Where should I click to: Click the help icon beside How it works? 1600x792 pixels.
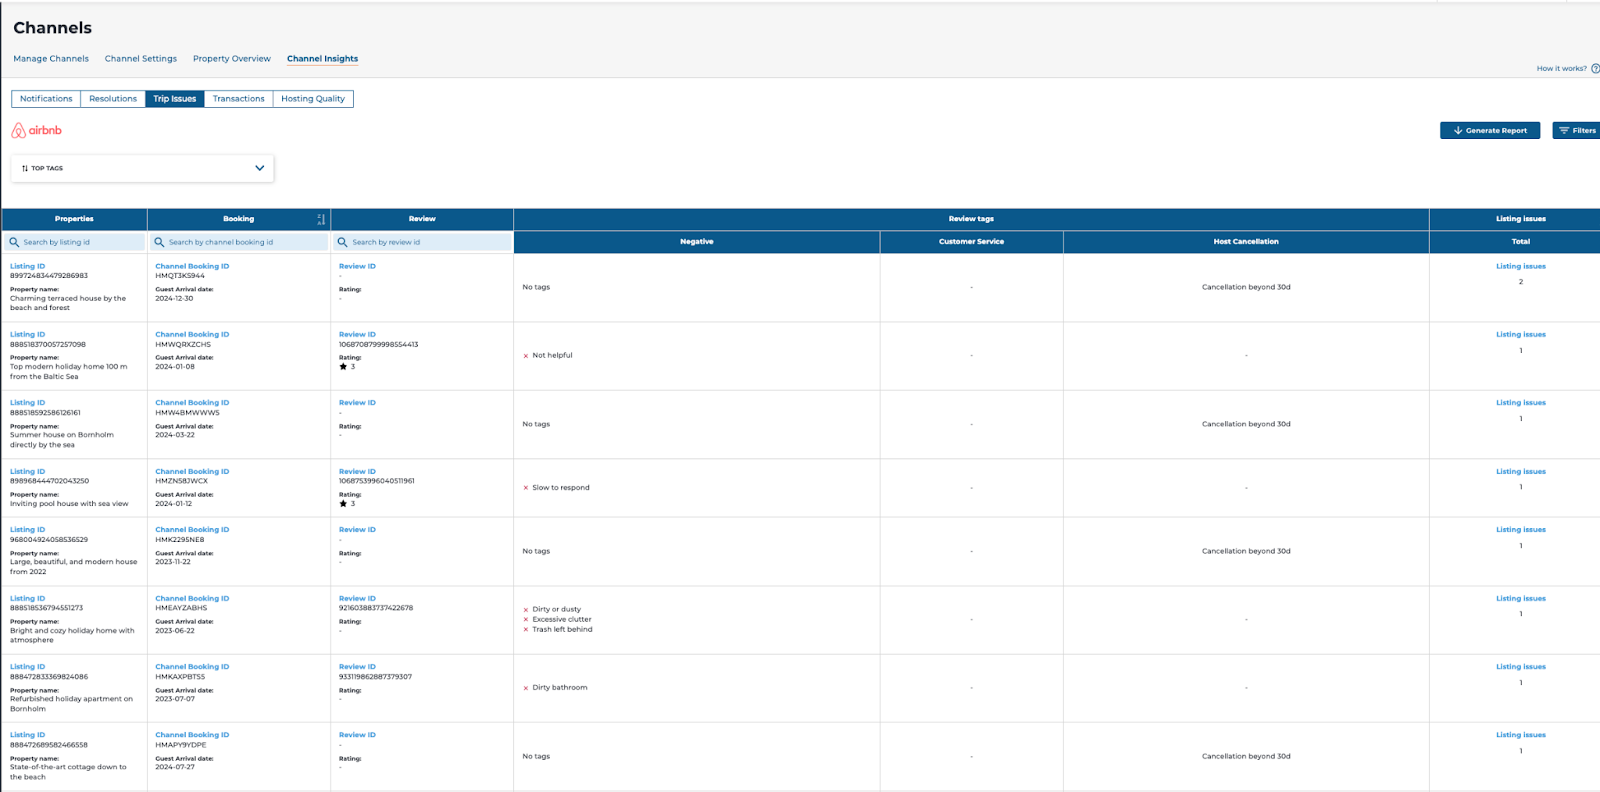(x=1595, y=69)
